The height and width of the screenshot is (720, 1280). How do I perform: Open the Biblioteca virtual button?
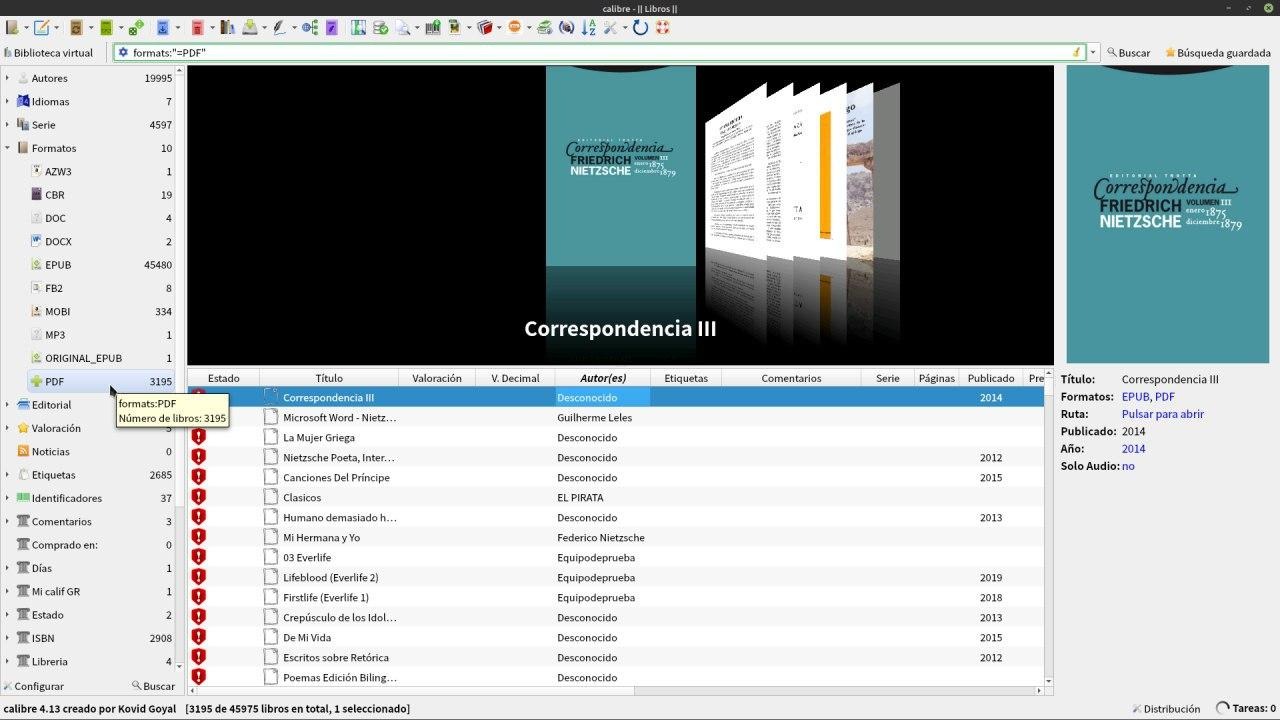click(x=49, y=52)
